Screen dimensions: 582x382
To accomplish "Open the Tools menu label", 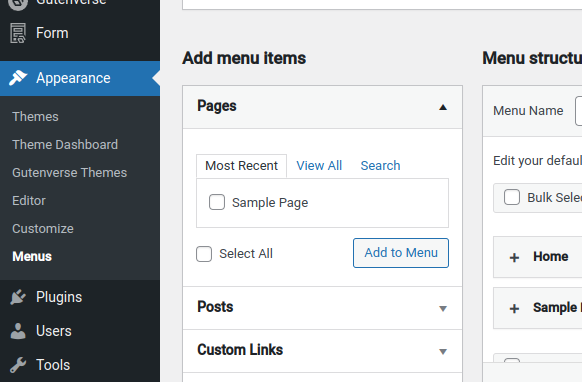I will click(x=53, y=365).
